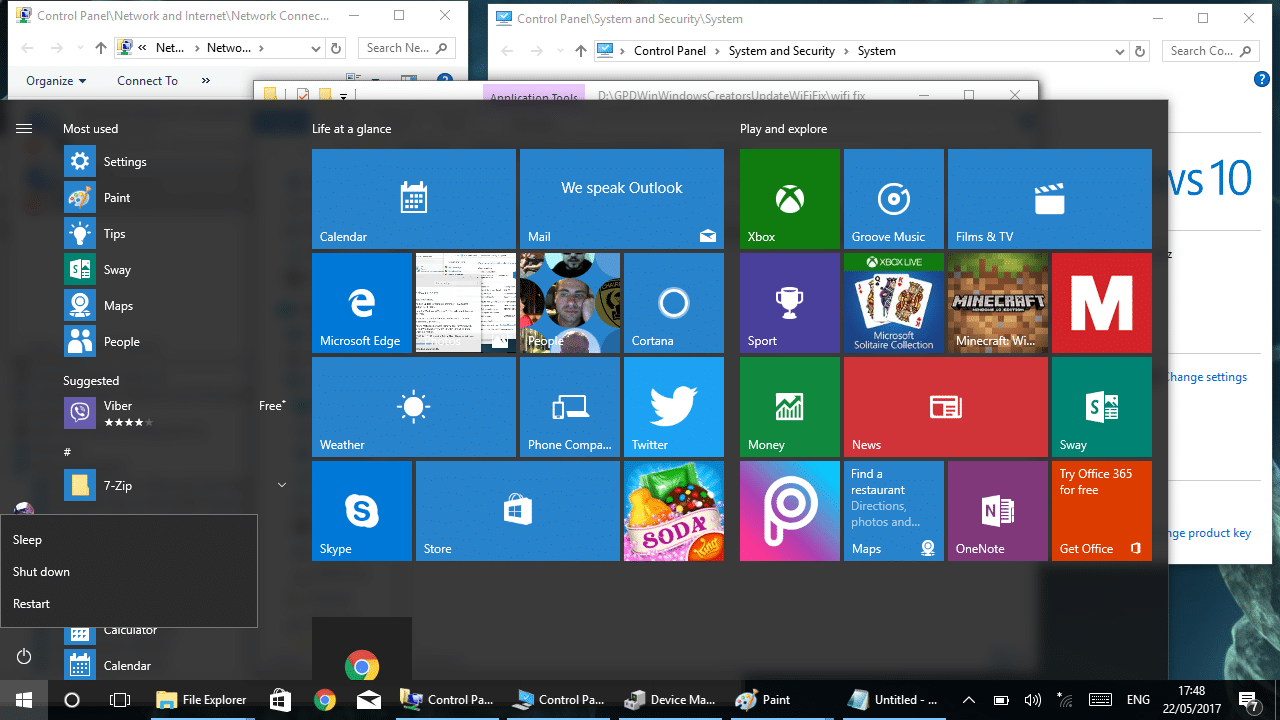Select Shut down from power menu
Viewport: 1280px width, 720px height.
point(129,572)
